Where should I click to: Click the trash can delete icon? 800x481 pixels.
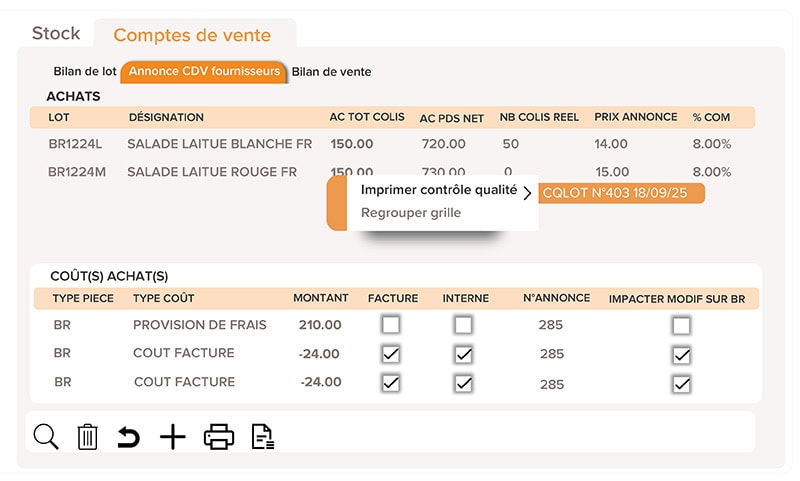click(x=88, y=437)
